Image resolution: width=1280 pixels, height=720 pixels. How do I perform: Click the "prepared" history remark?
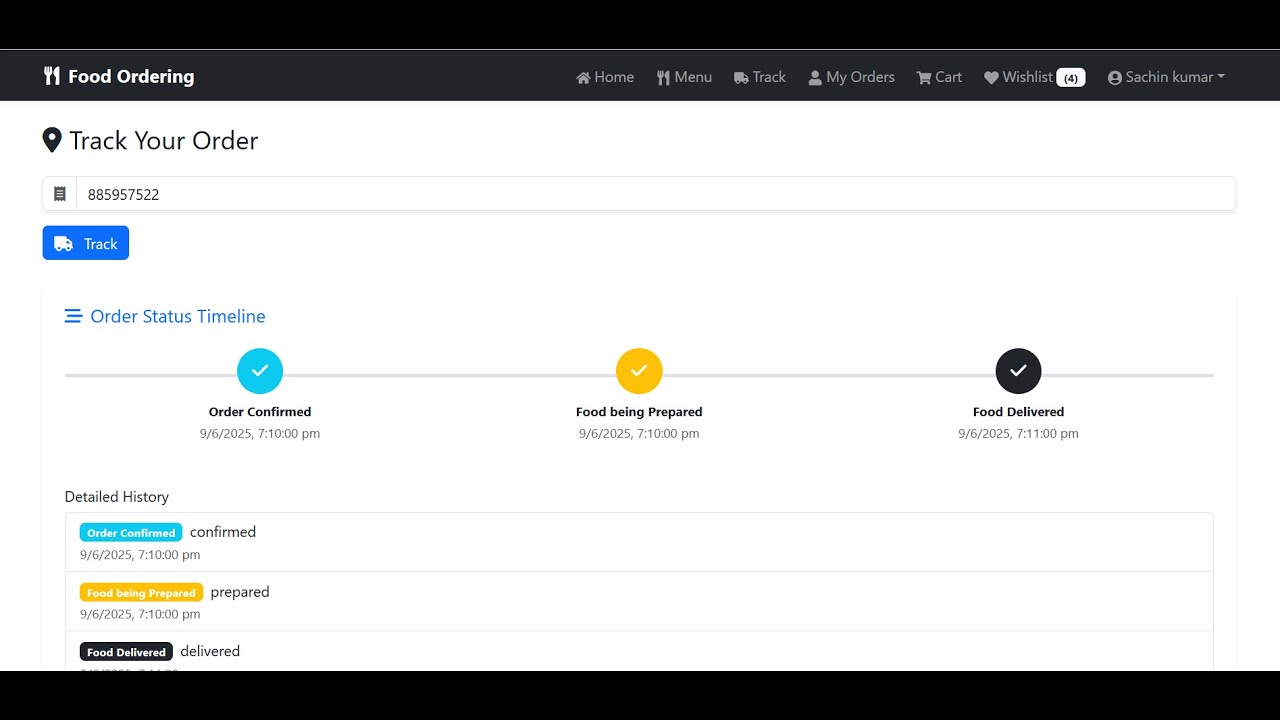240,592
